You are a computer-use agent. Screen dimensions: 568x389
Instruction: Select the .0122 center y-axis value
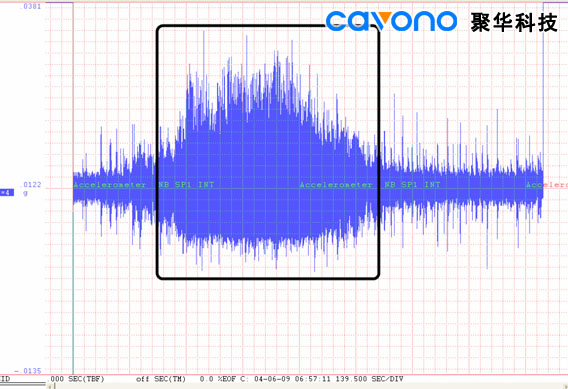[32, 185]
